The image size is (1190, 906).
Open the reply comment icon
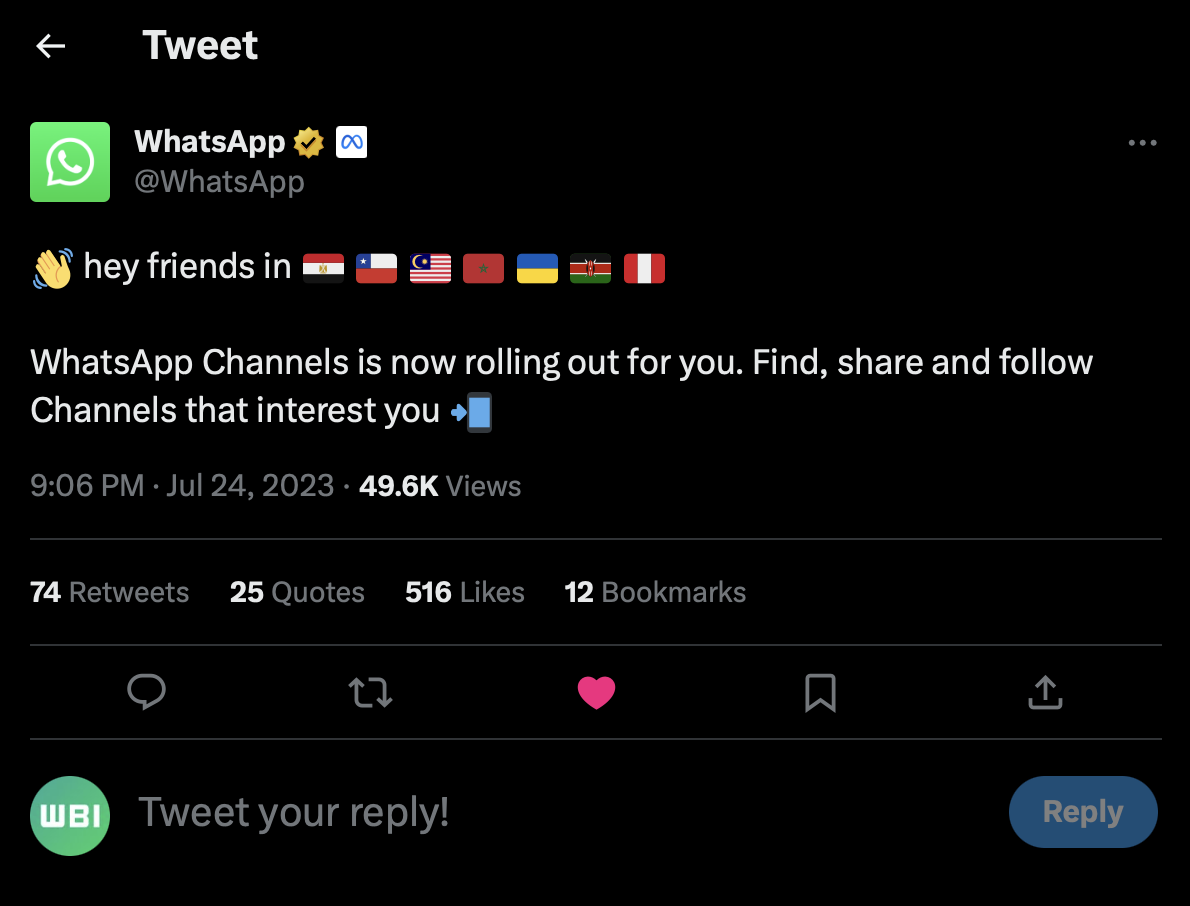[x=147, y=692]
